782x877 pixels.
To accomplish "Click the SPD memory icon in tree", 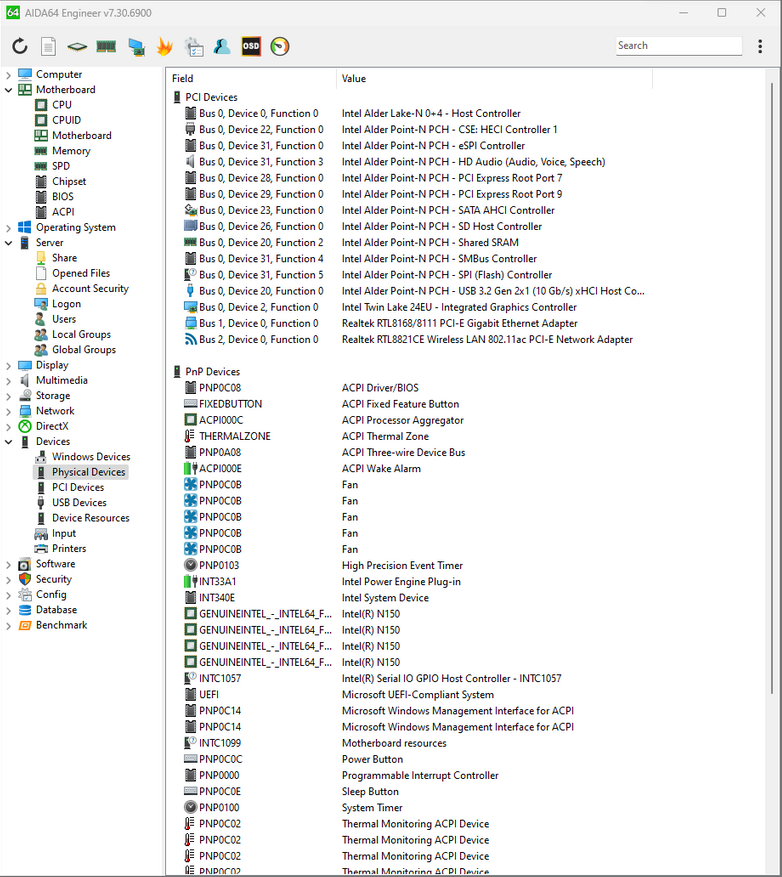I will [41, 166].
